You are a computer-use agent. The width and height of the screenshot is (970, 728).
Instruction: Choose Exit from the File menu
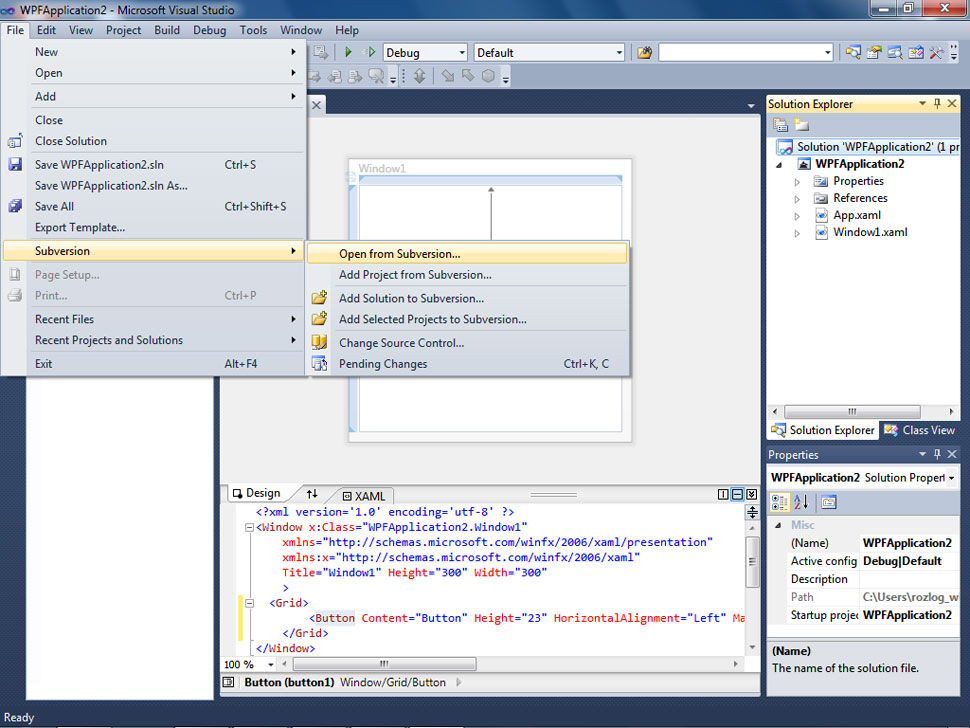coord(153,364)
